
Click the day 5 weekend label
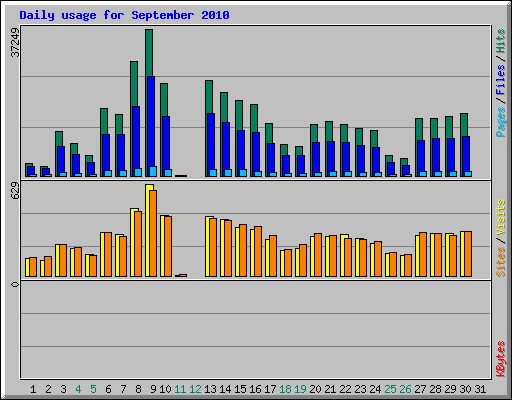click(x=93, y=389)
